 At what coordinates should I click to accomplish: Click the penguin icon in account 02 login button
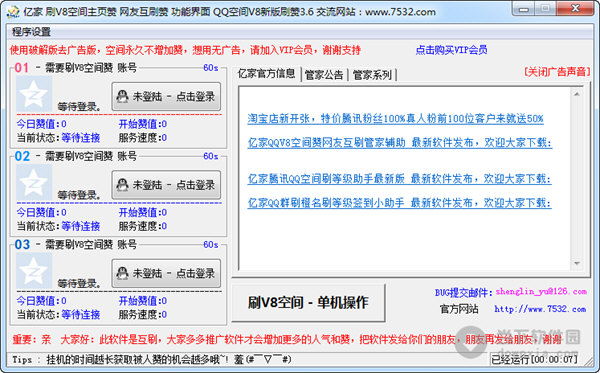pyautogui.click(x=122, y=184)
